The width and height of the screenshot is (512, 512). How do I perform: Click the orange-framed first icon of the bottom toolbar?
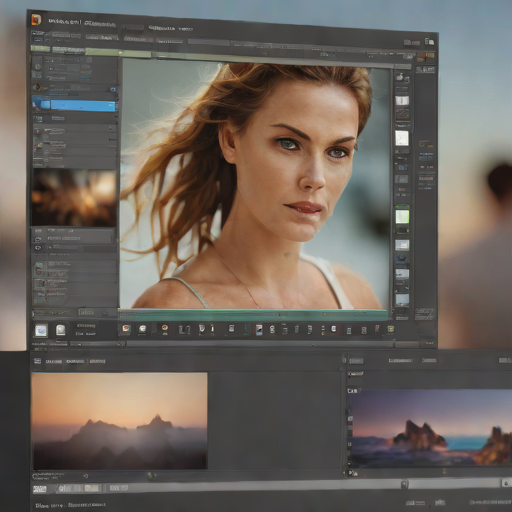pos(126,329)
